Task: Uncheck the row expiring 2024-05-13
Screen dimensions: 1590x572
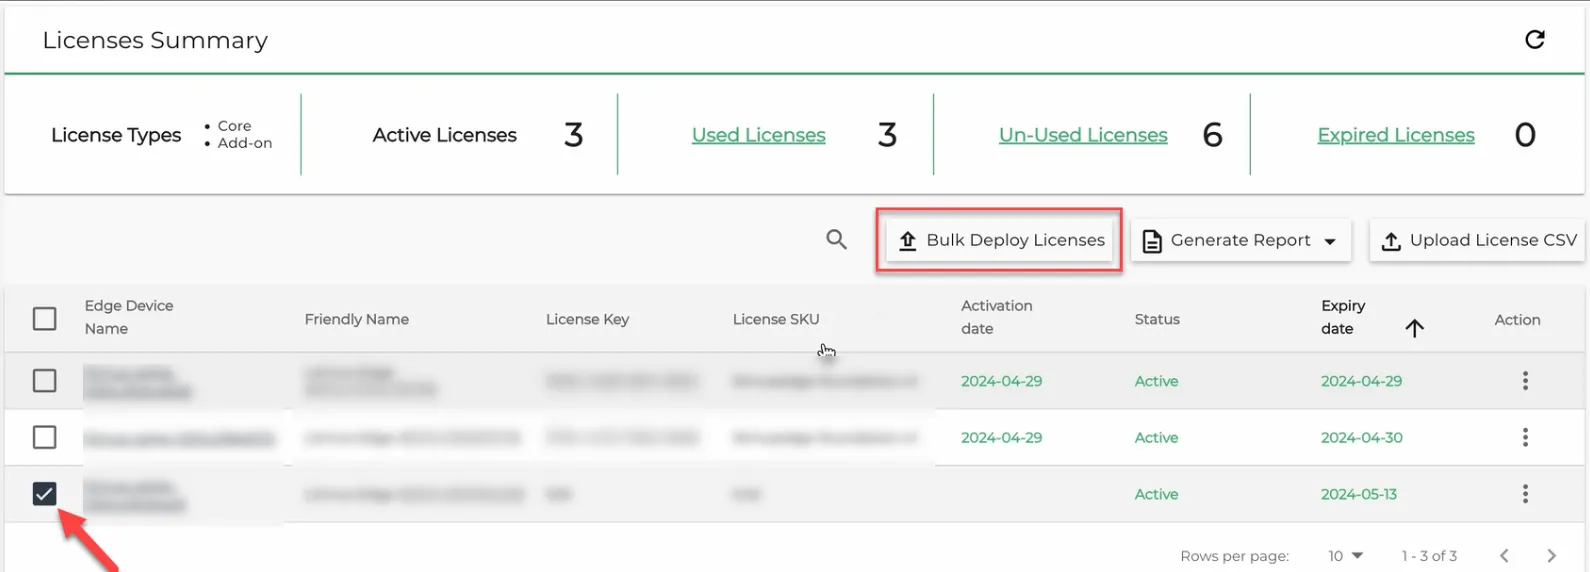Action: [x=44, y=493]
